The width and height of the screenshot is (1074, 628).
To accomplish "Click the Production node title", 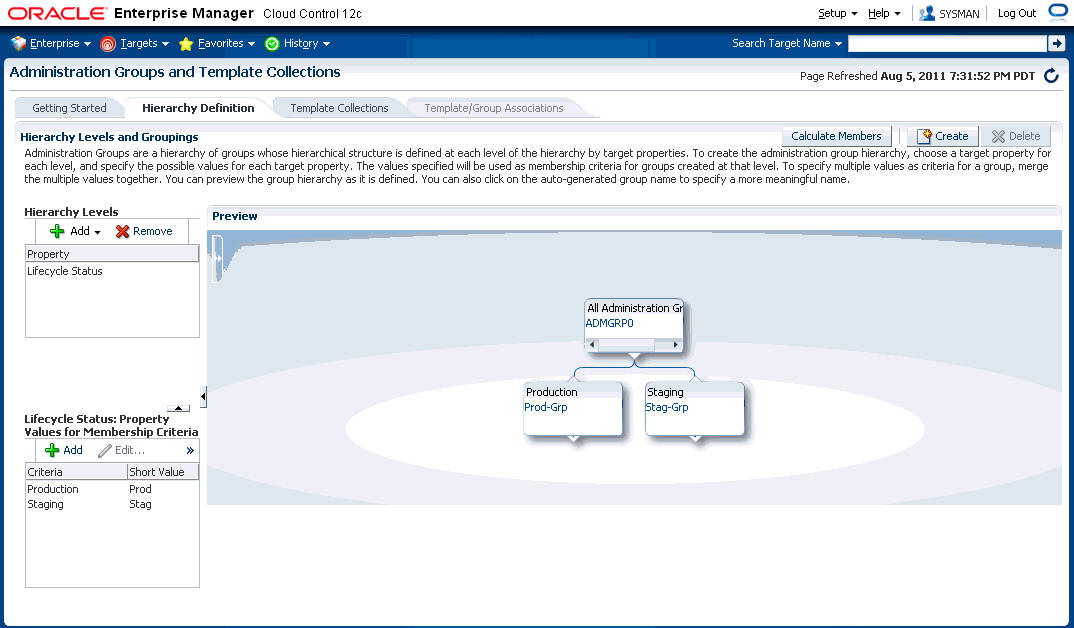I will pos(551,392).
